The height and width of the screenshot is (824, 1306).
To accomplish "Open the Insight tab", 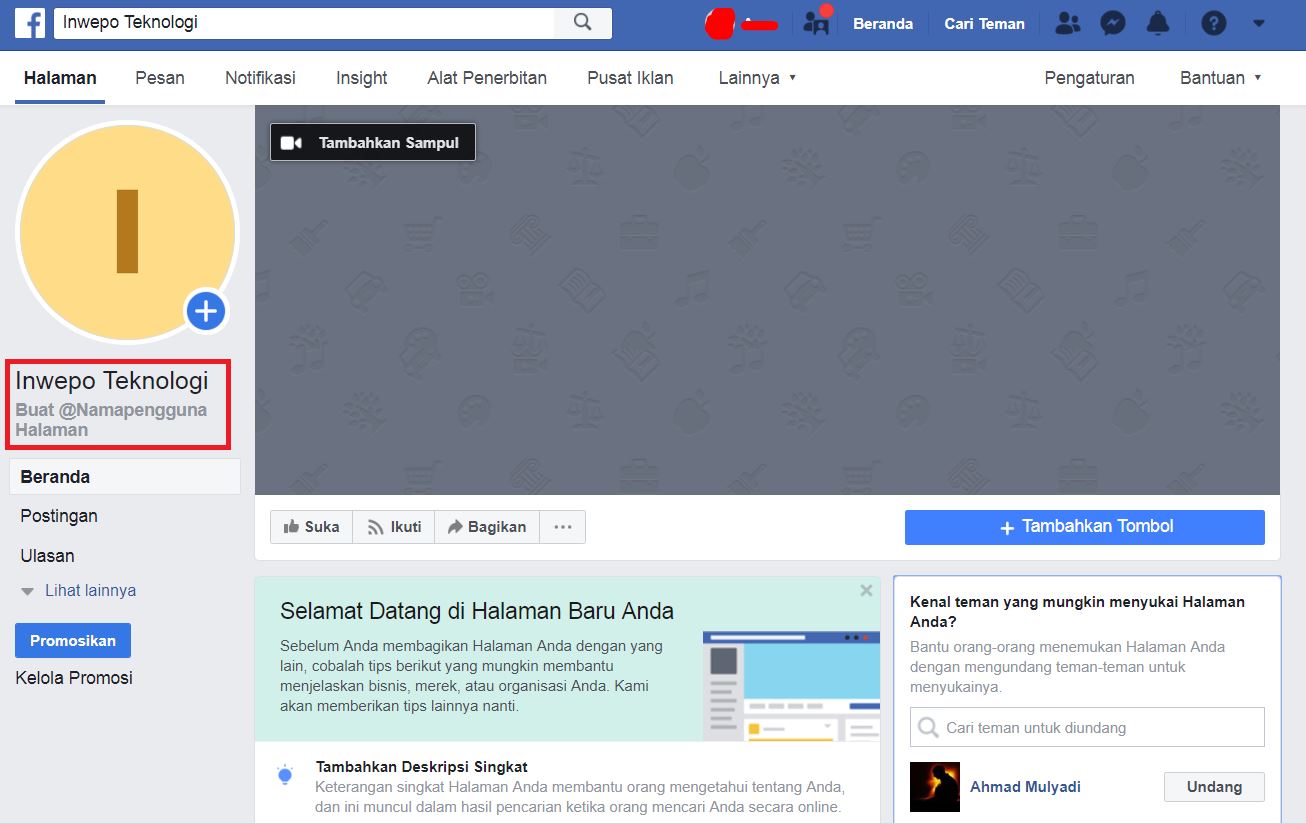I will point(362,78).
